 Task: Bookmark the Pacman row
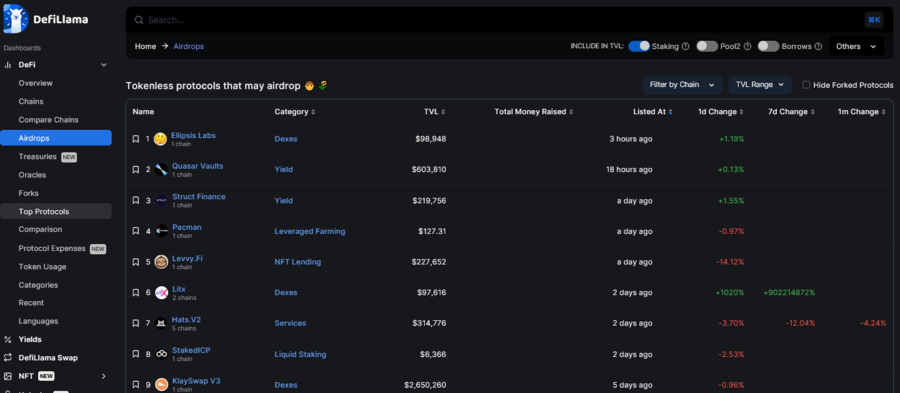coord(136,231)
